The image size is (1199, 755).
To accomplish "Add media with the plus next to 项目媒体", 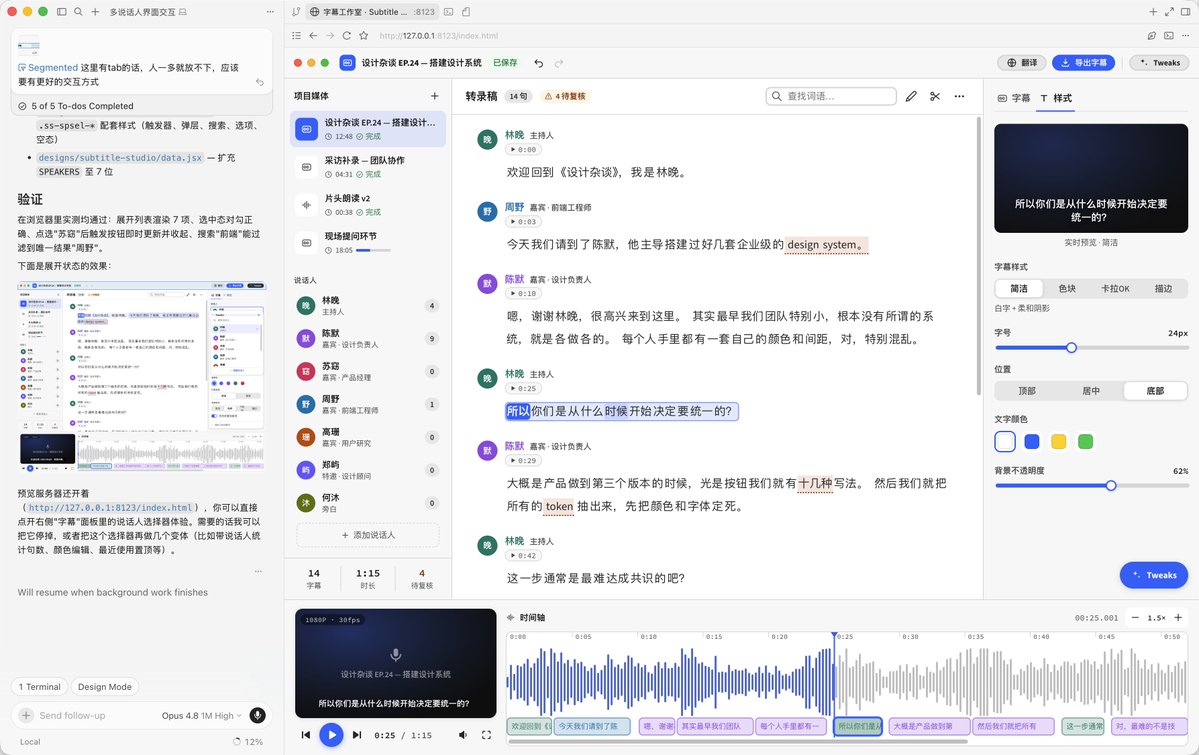I will point(434,96).
